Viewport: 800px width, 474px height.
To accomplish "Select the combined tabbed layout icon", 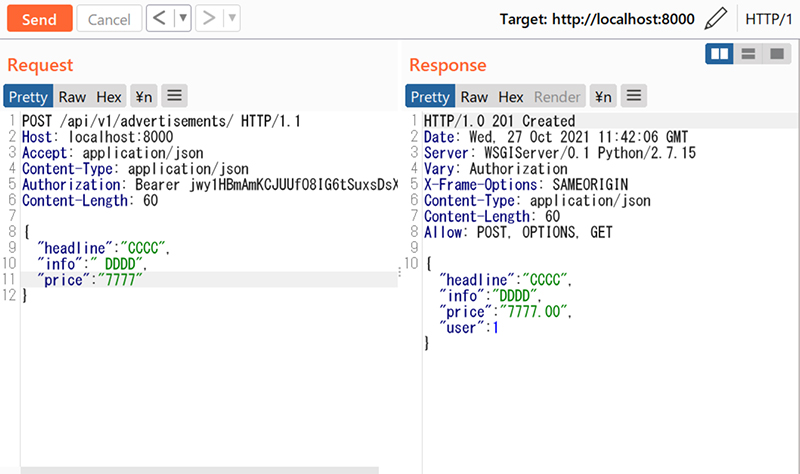I will pyautogui.click(x=776, y=53).
